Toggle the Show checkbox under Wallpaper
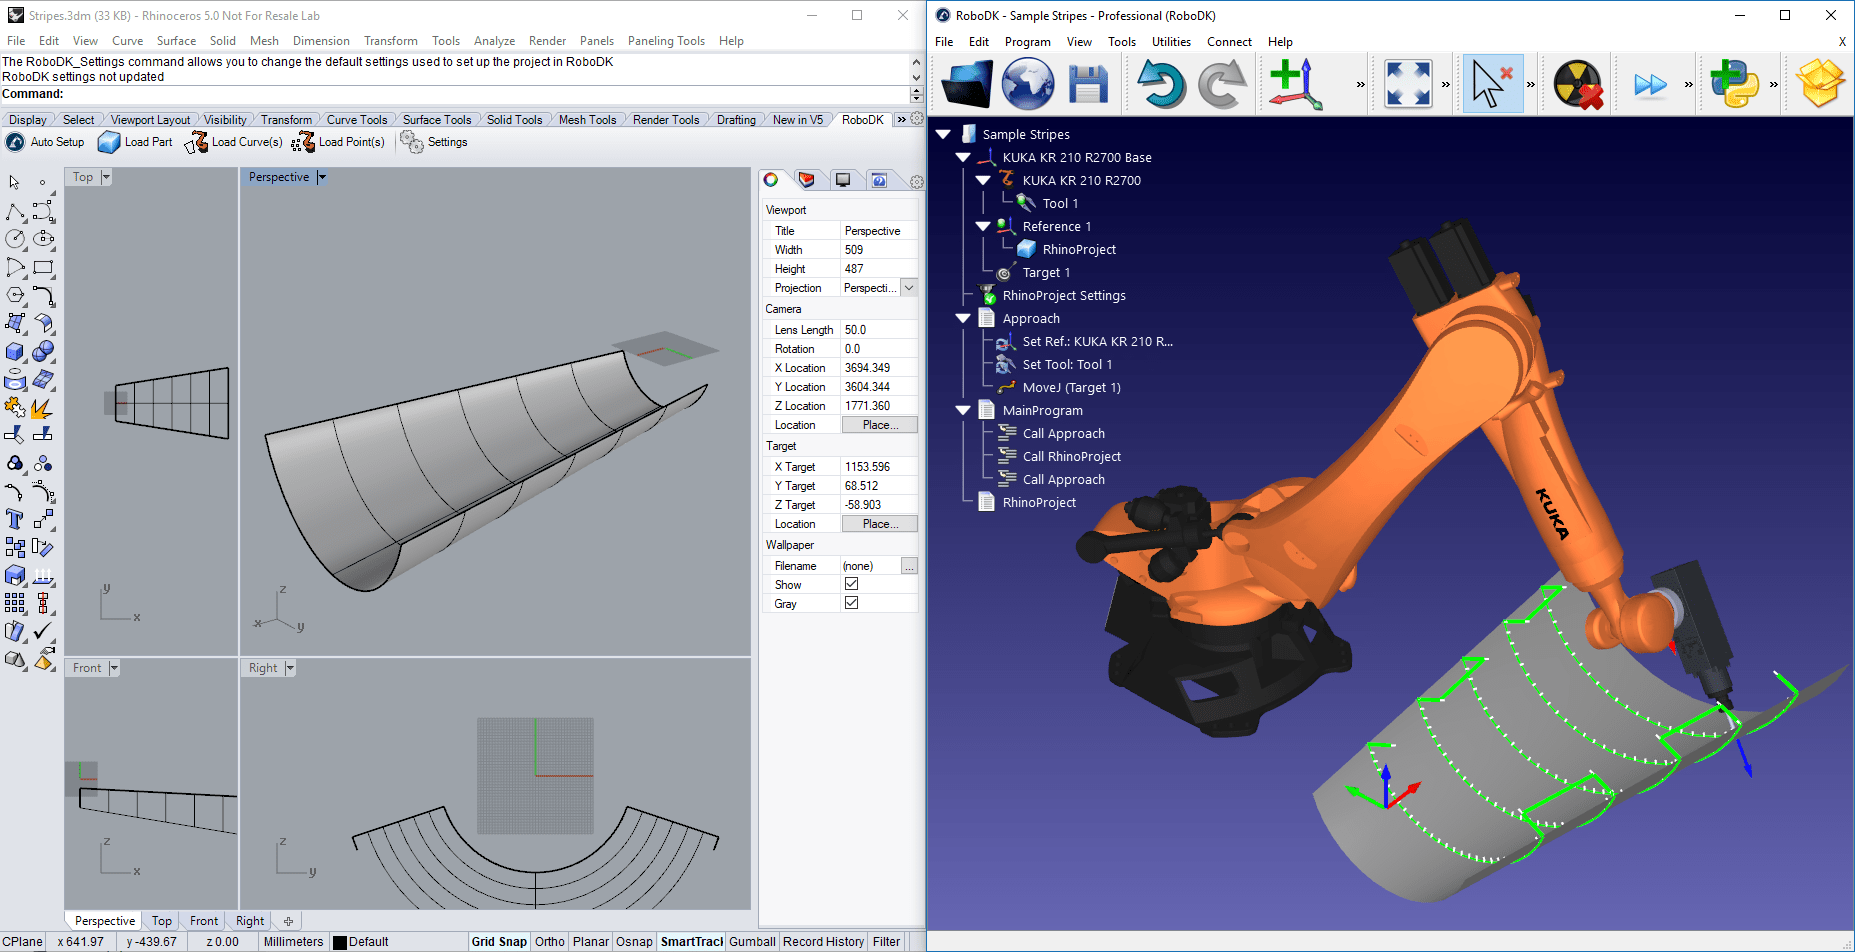The height and width of the screenshot is (952, 1855). 852,584
